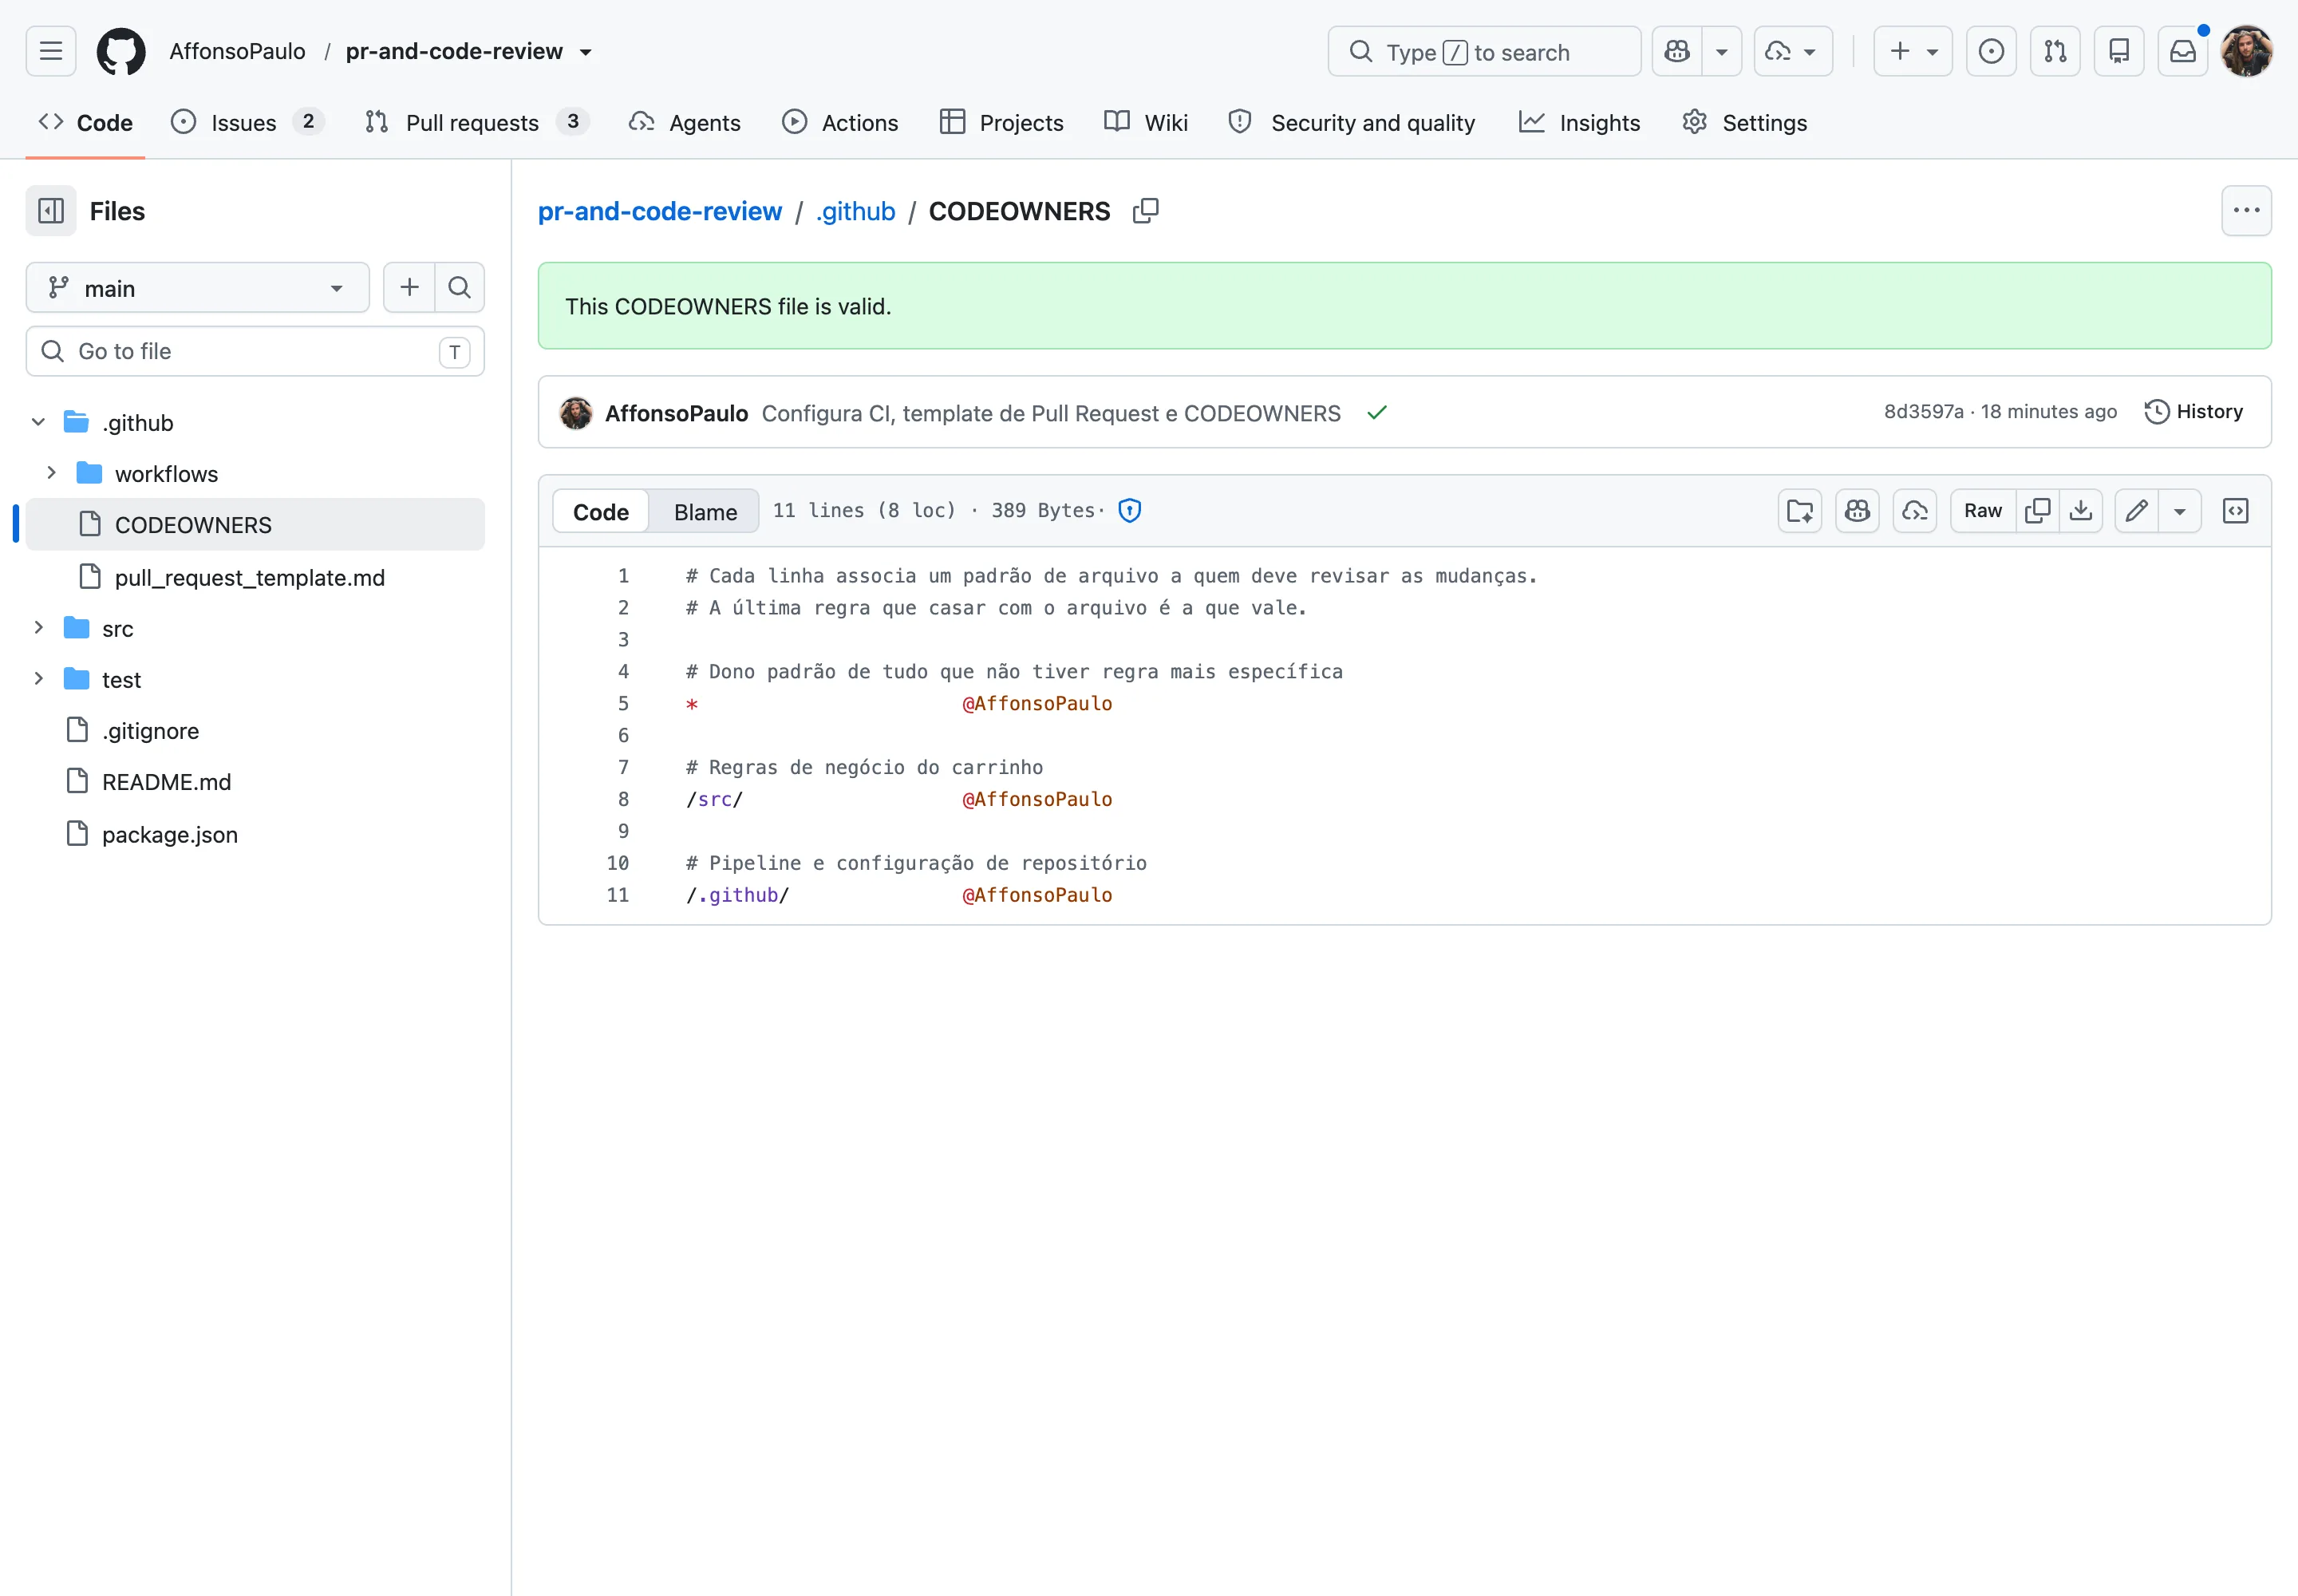This screenshot has width=2298, height=1596.
Task: Click the search bar 'Type / to search'
Action: tap(1484, 51)
